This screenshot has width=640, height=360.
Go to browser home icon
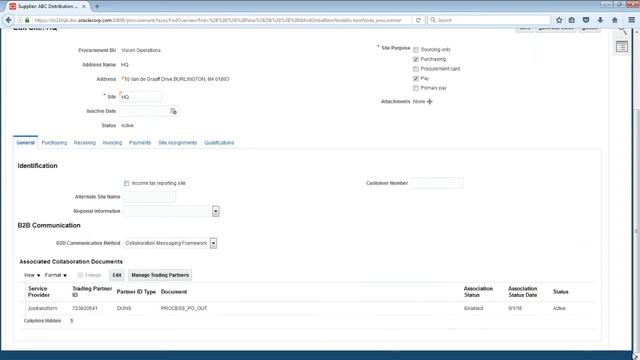pyautogui.click(x=615, y=20)
